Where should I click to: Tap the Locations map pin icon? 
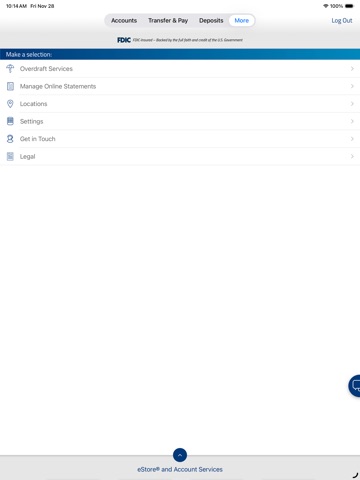point(10,104)
